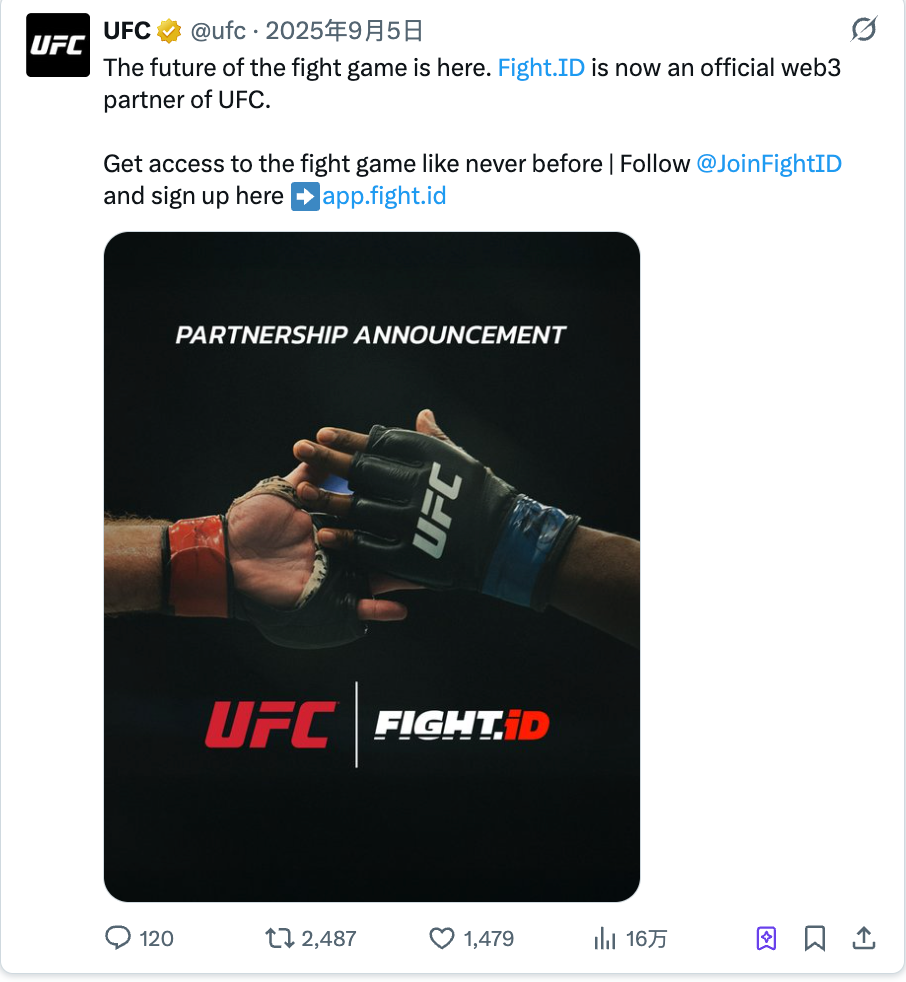The width and height of the screenshot is (906, 982).
Task: Open view analytics bar chart icon
Action: coord(604,938)
